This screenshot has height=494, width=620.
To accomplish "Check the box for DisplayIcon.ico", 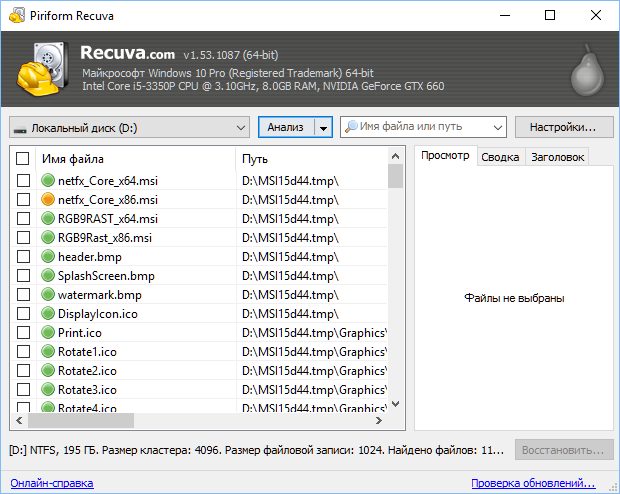I will point(23,313).
